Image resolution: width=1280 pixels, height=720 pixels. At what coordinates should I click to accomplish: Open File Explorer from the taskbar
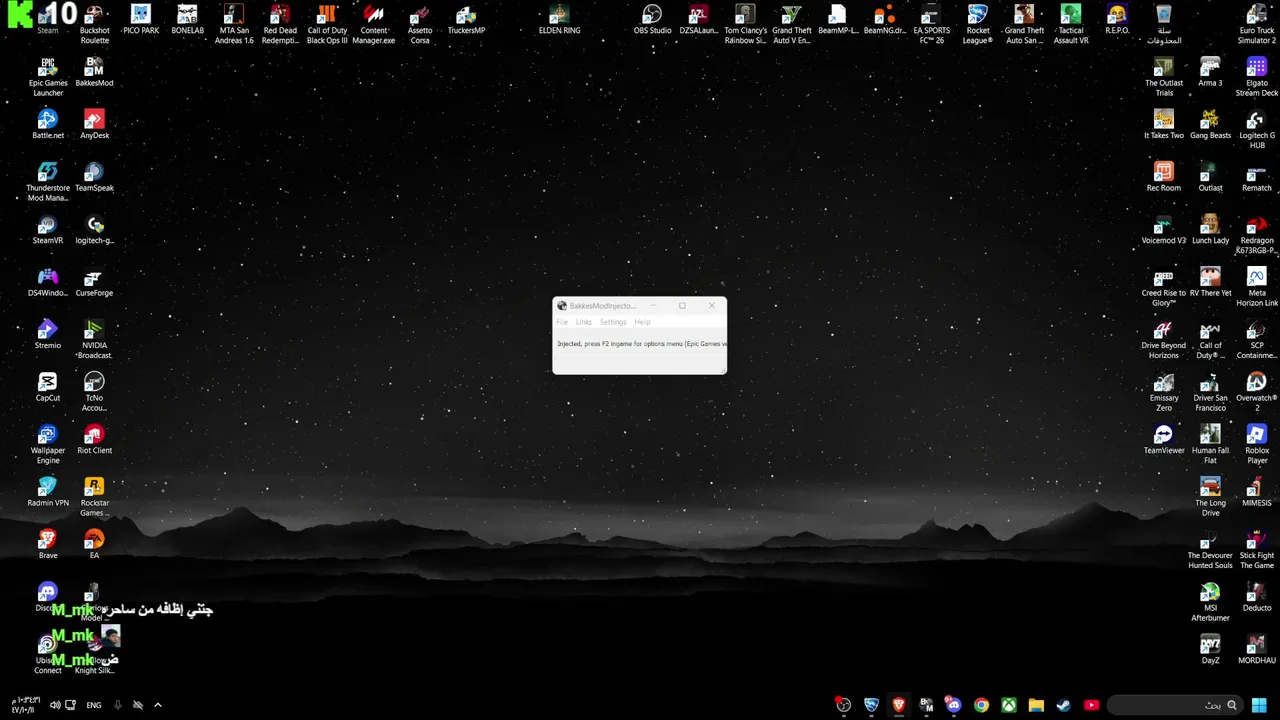tap(1036, 705)
